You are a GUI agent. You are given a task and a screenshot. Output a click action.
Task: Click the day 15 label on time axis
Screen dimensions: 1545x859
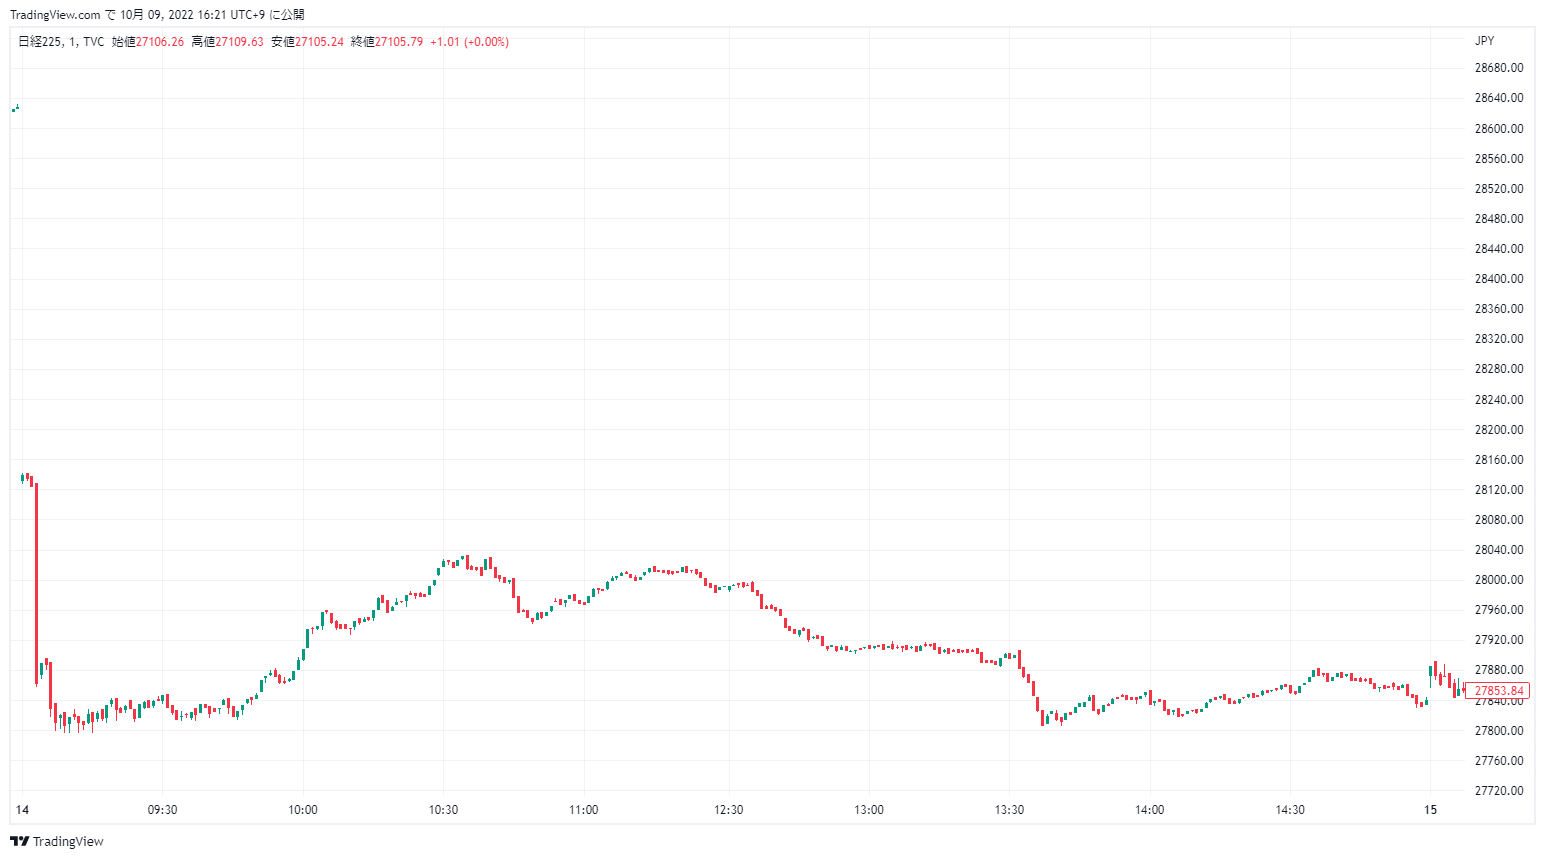point(1430,810)
